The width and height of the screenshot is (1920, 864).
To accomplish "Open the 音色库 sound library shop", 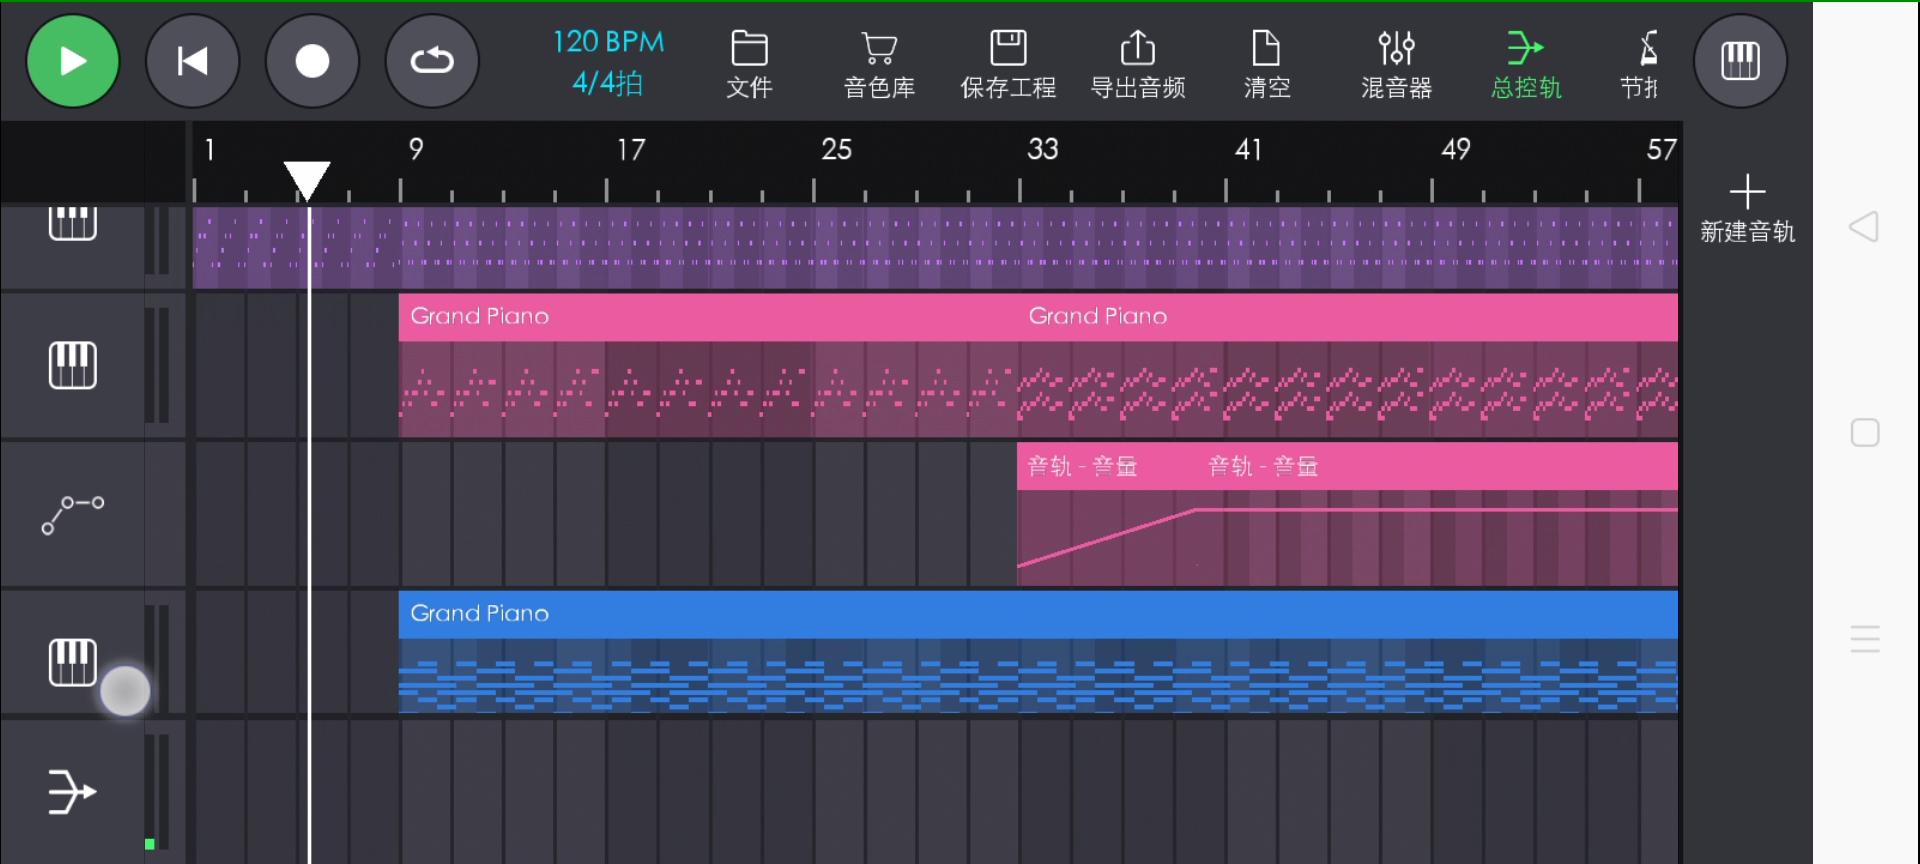I will pyautogui.click(x=879, y=65).
